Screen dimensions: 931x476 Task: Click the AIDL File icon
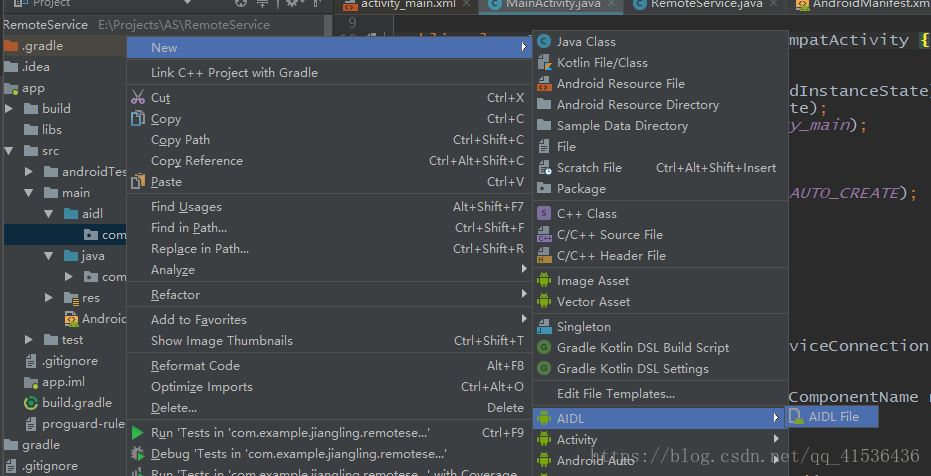point(797,417)
